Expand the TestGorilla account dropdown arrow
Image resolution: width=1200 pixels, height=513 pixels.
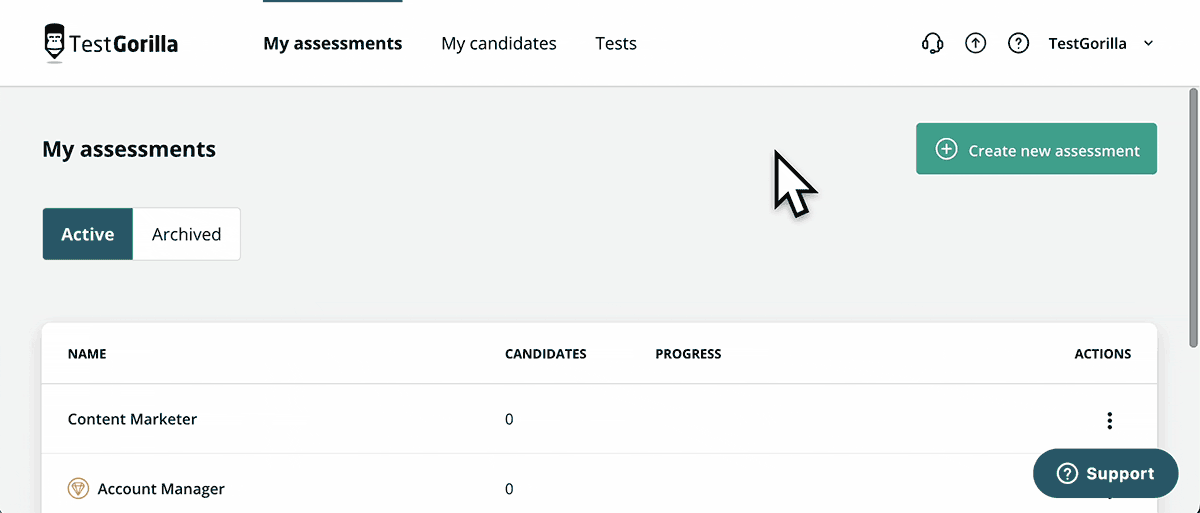1148,43
